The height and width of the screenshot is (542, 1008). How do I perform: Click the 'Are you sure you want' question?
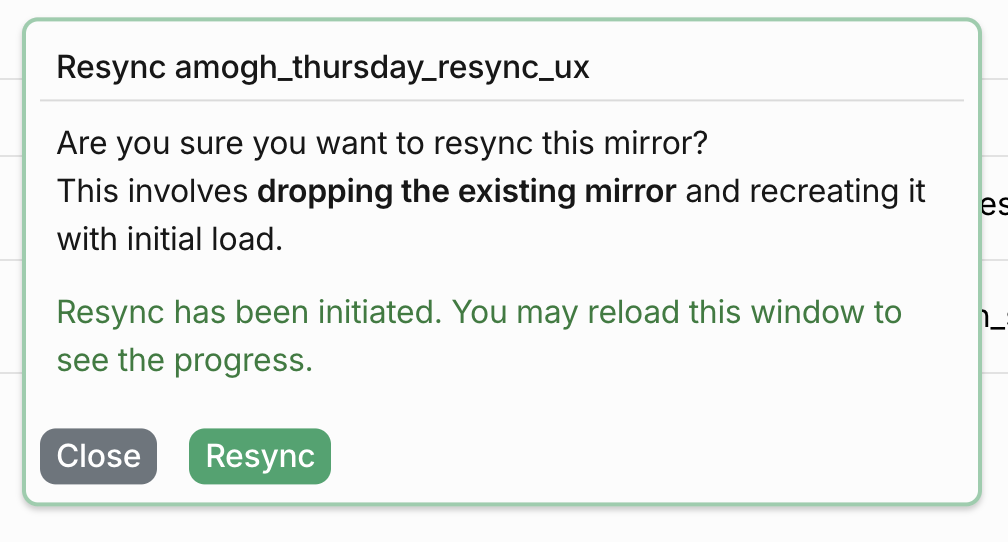382,143
